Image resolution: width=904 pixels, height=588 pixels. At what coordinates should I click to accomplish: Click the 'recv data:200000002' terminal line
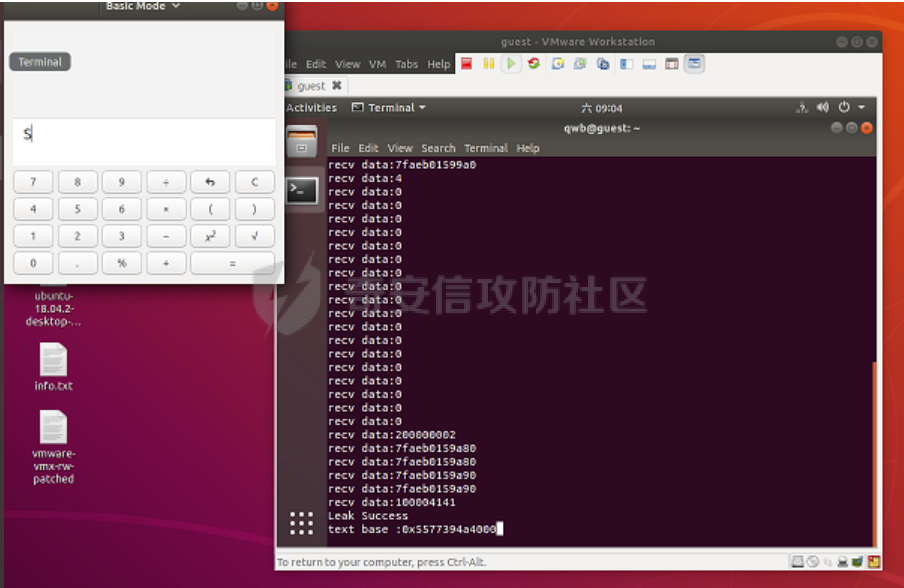(392, 435)
